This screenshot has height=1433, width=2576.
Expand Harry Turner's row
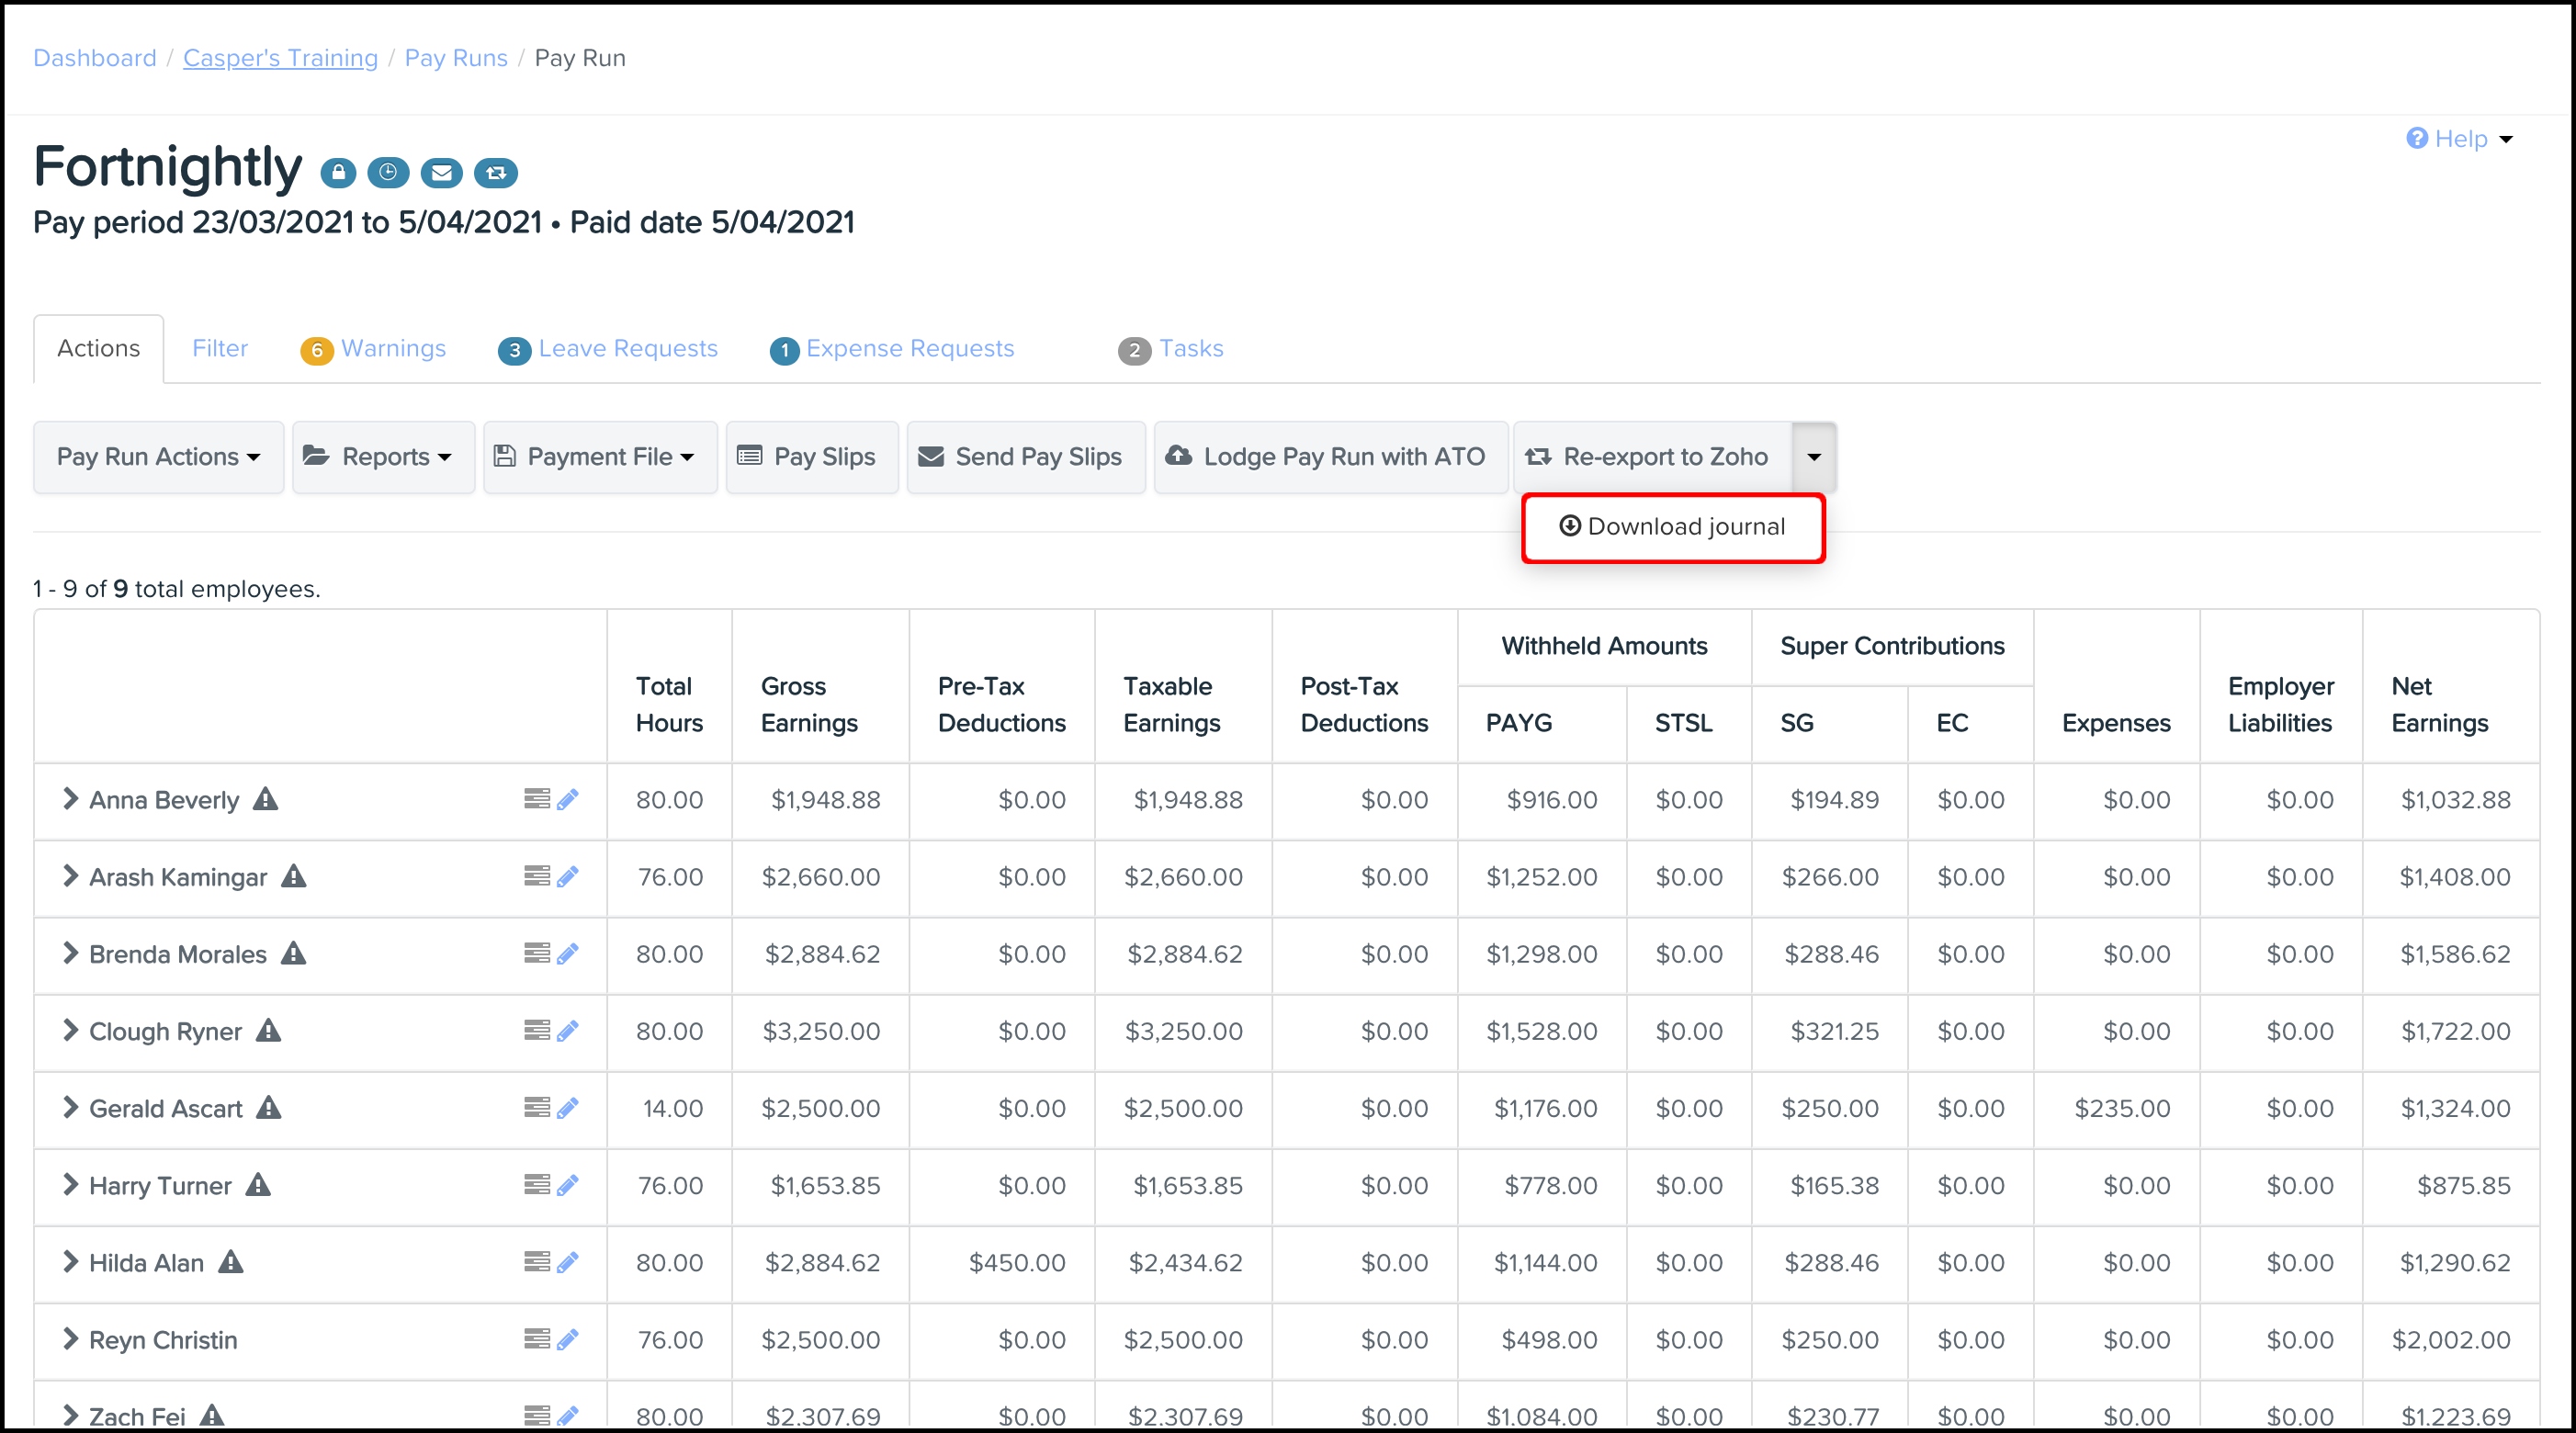(x=70, y=1184)
